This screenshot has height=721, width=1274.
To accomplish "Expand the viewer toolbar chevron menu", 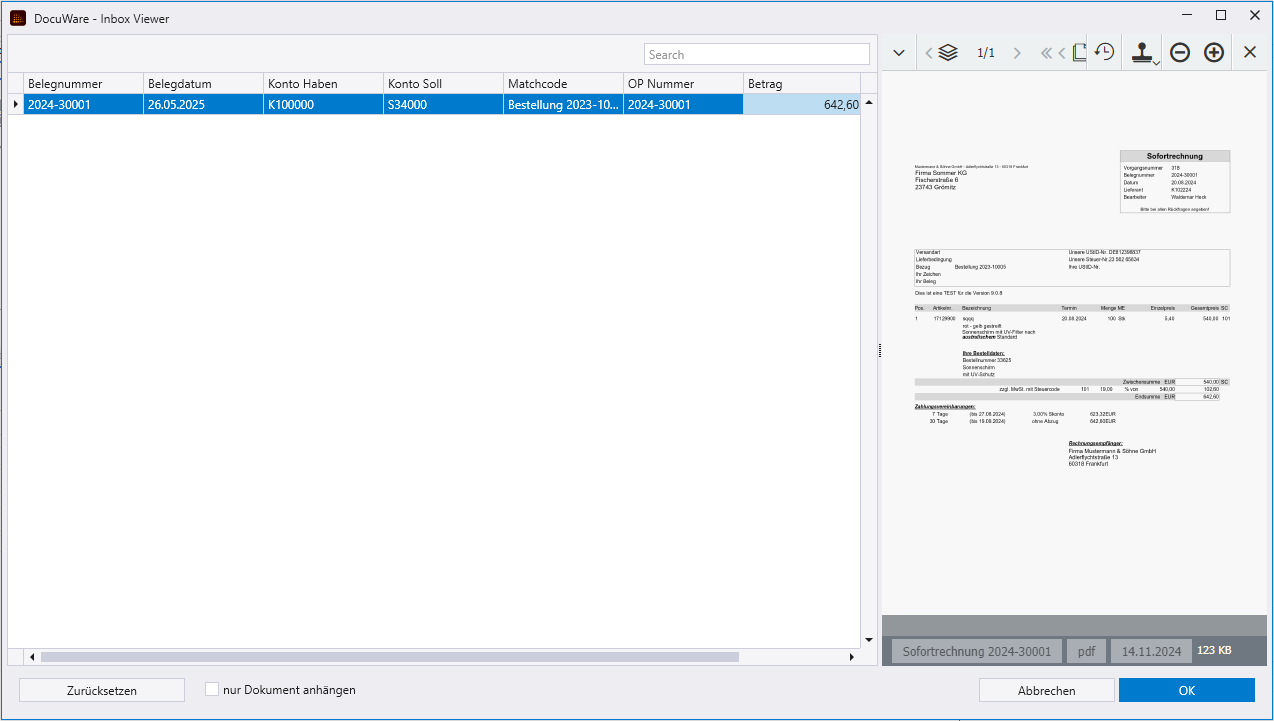I will click(898, 53).
